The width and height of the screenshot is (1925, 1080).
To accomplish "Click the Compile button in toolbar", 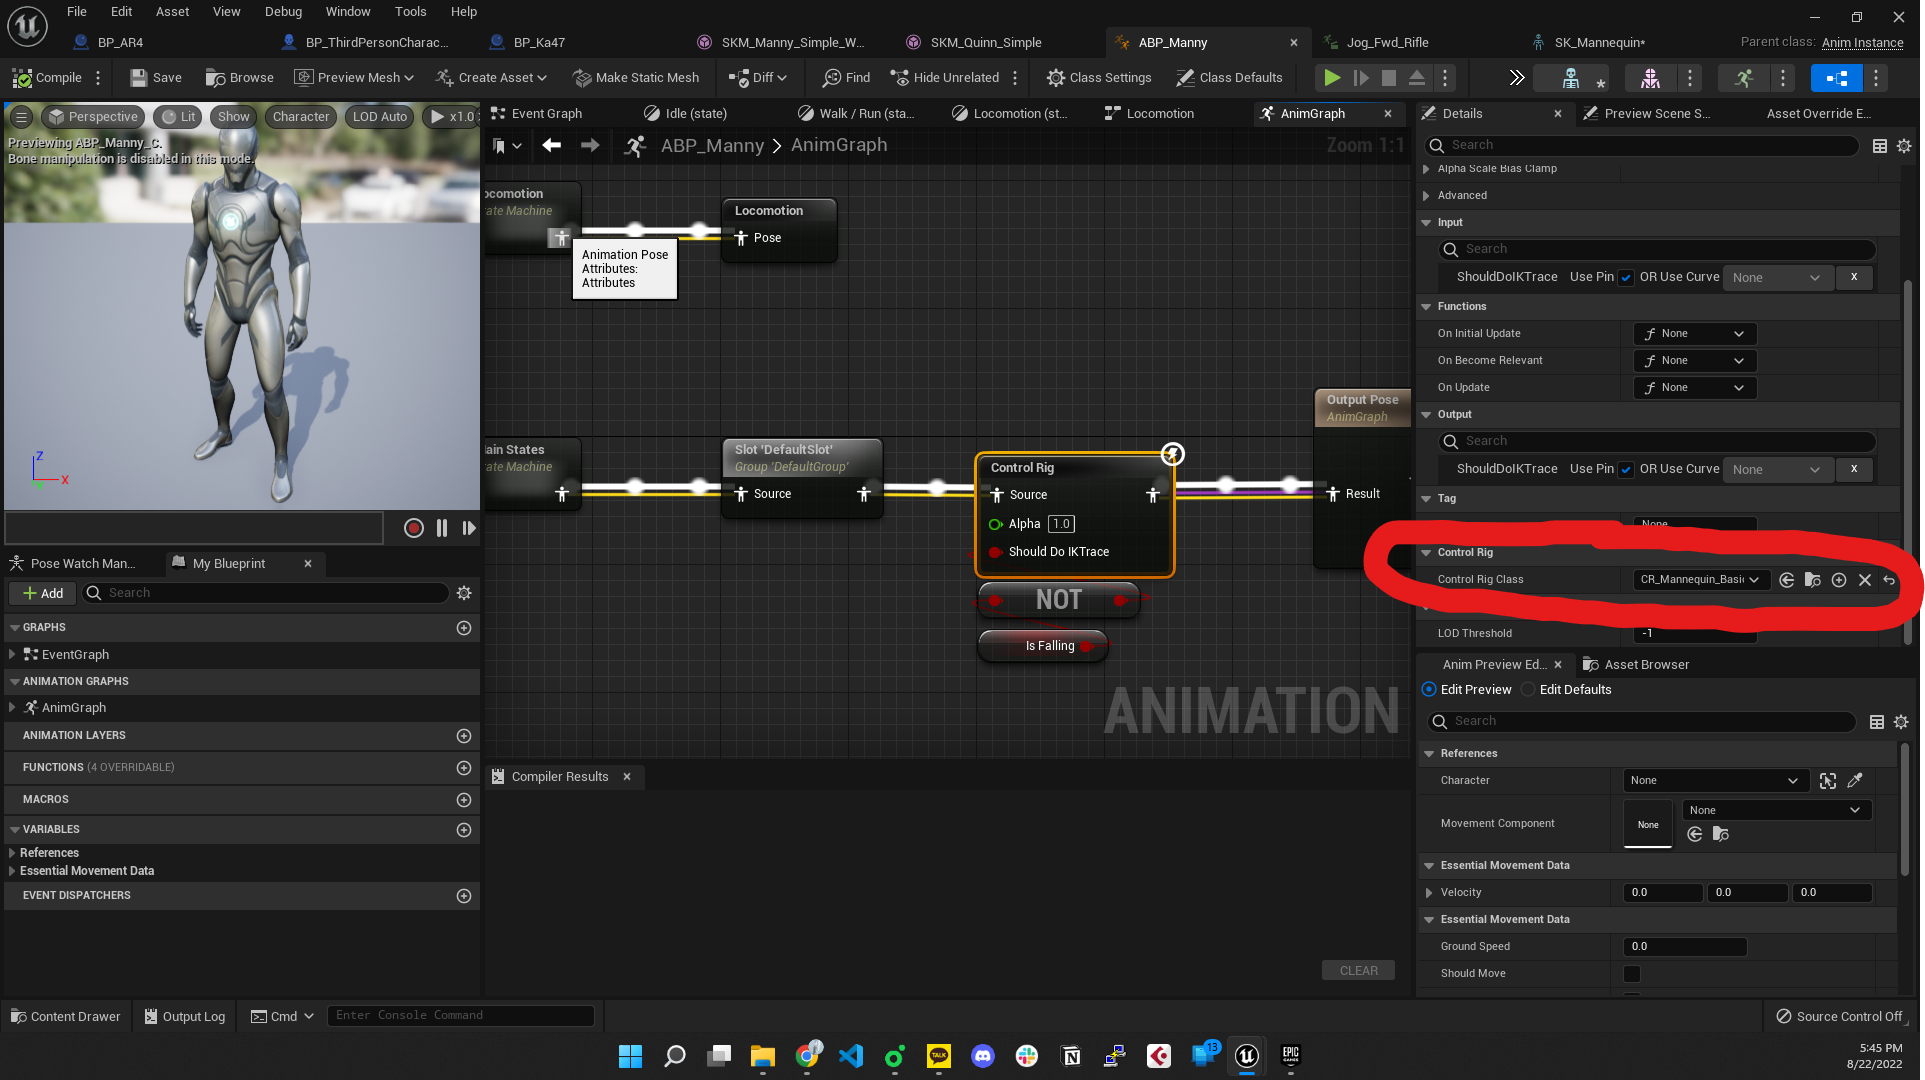I will 47,77.
